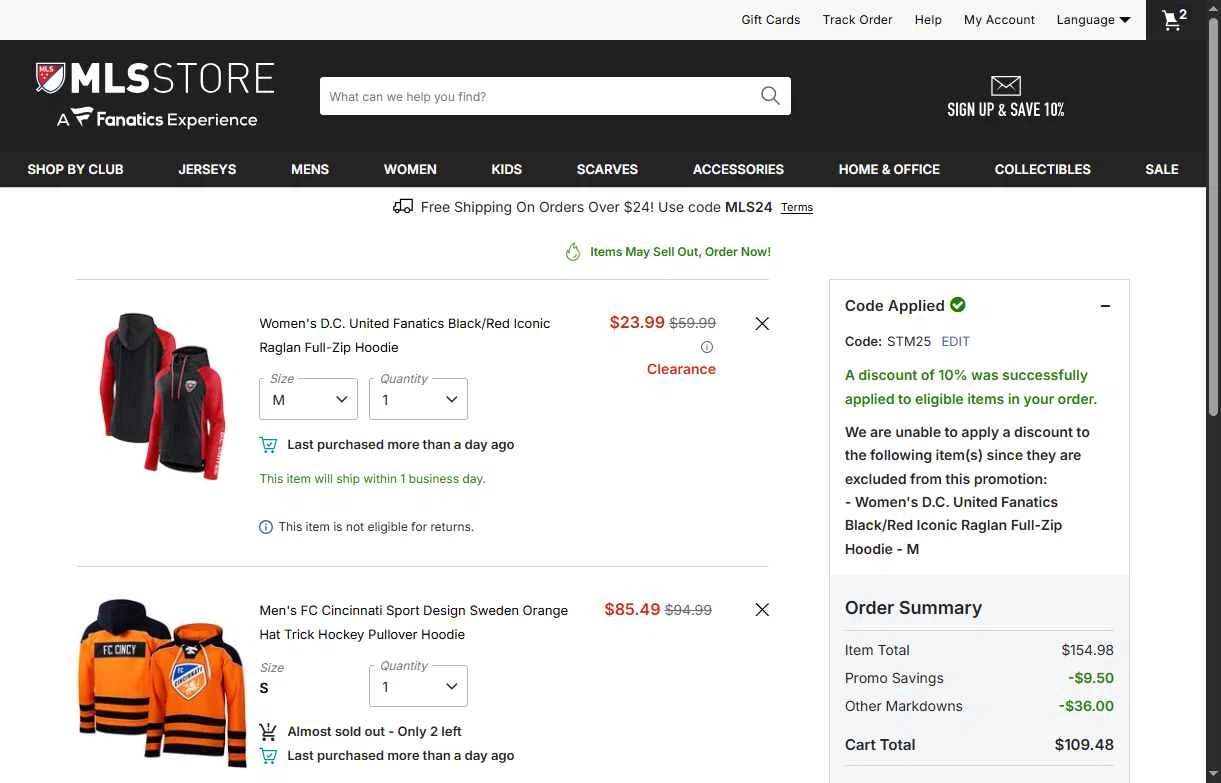Click the Item Total $154.98 value

(1088, 650)
